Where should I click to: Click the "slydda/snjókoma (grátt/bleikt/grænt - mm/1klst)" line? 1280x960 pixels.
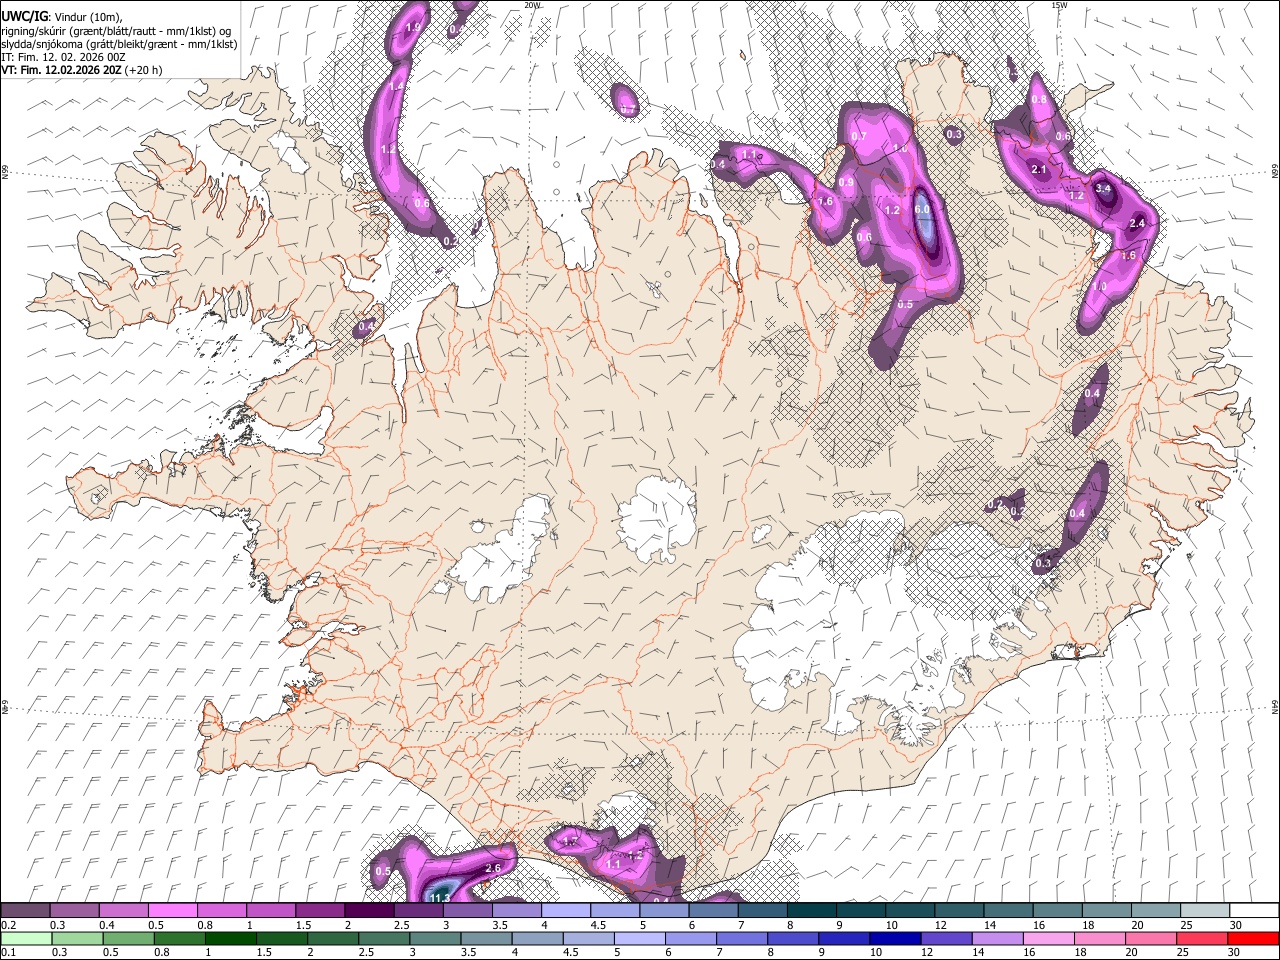pyautogui.click(x=120, y=44)
